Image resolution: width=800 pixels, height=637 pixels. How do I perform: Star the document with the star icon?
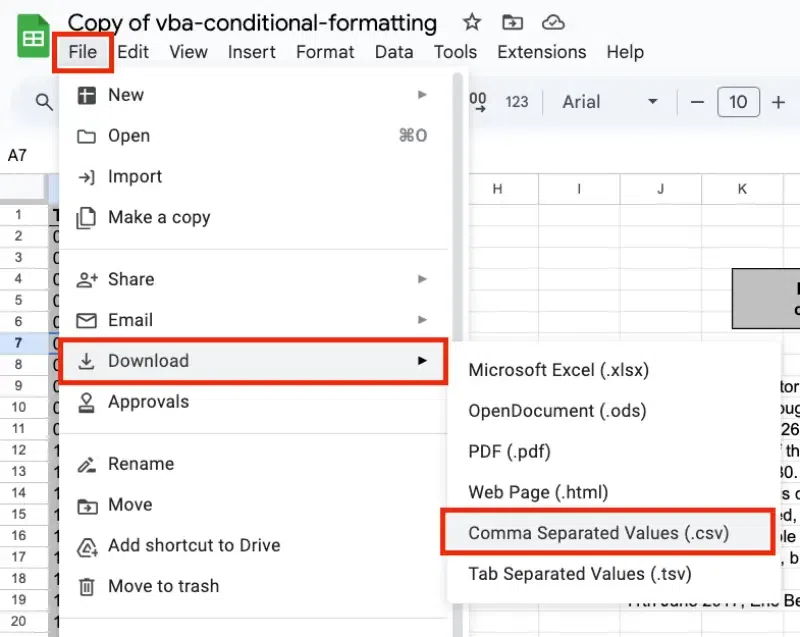[472, 22]
